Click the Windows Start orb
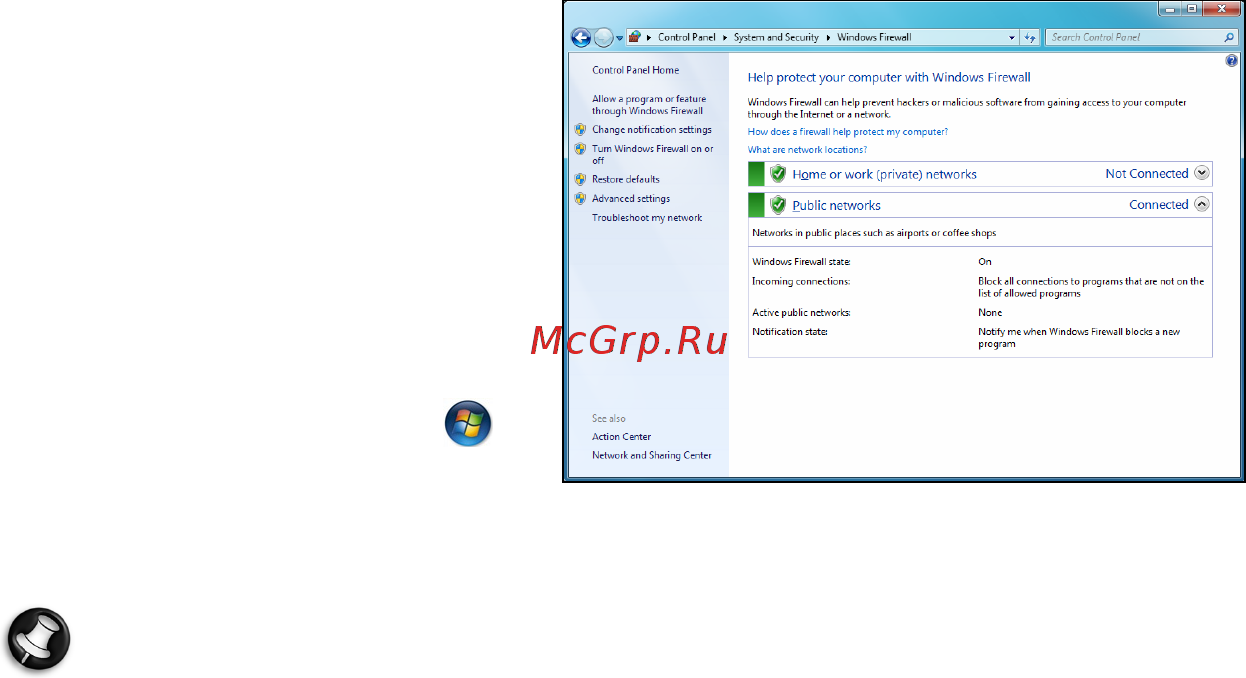This screenshot has height=678, width=1246. click(468, 424)
